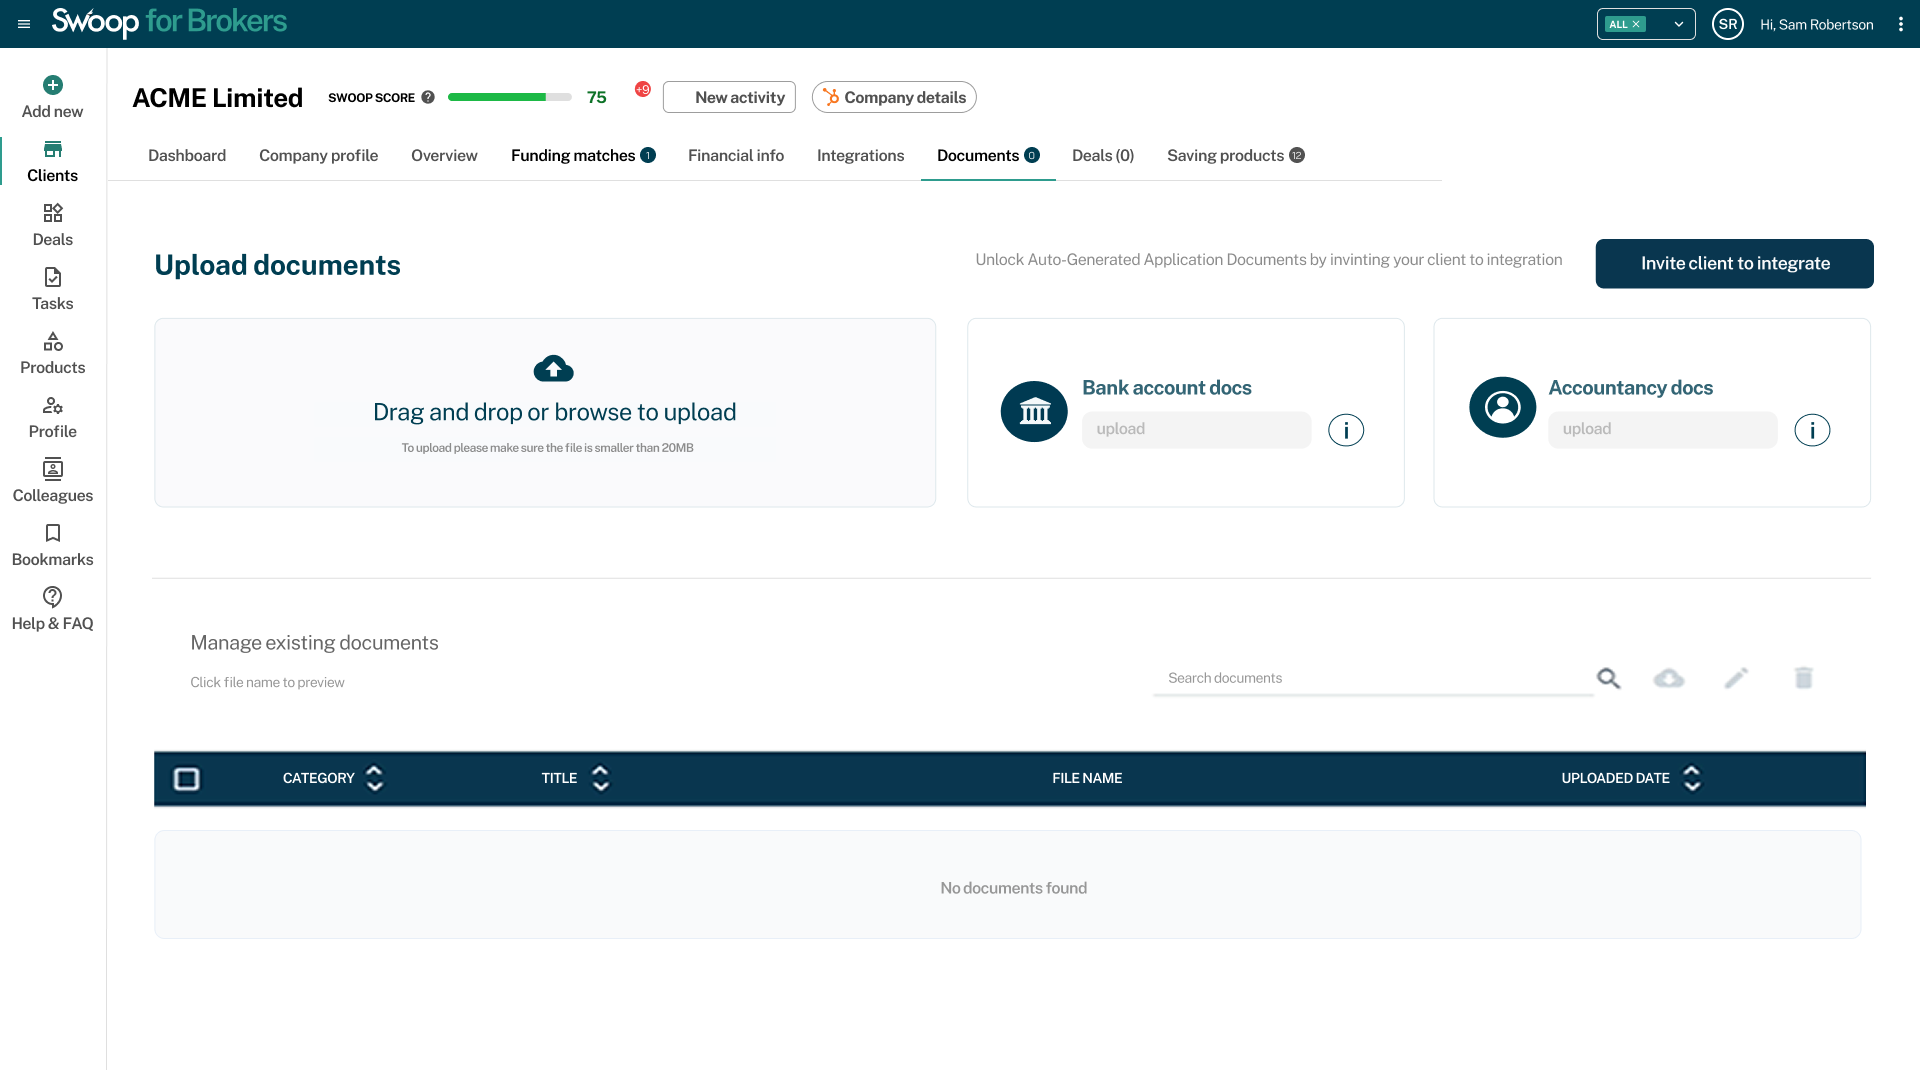Remove the ALL filter tag
Viewport: 1920px width, 1072px height.
point(1636,25)
